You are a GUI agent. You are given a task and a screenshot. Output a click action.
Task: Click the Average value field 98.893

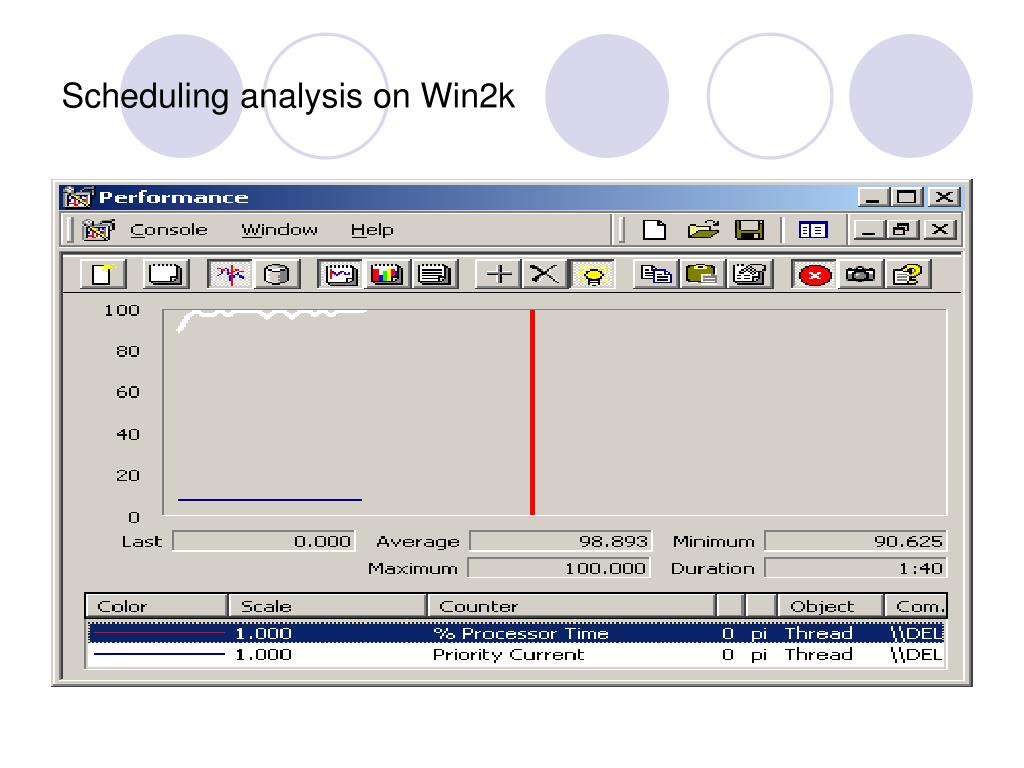[x=560, y=541]
